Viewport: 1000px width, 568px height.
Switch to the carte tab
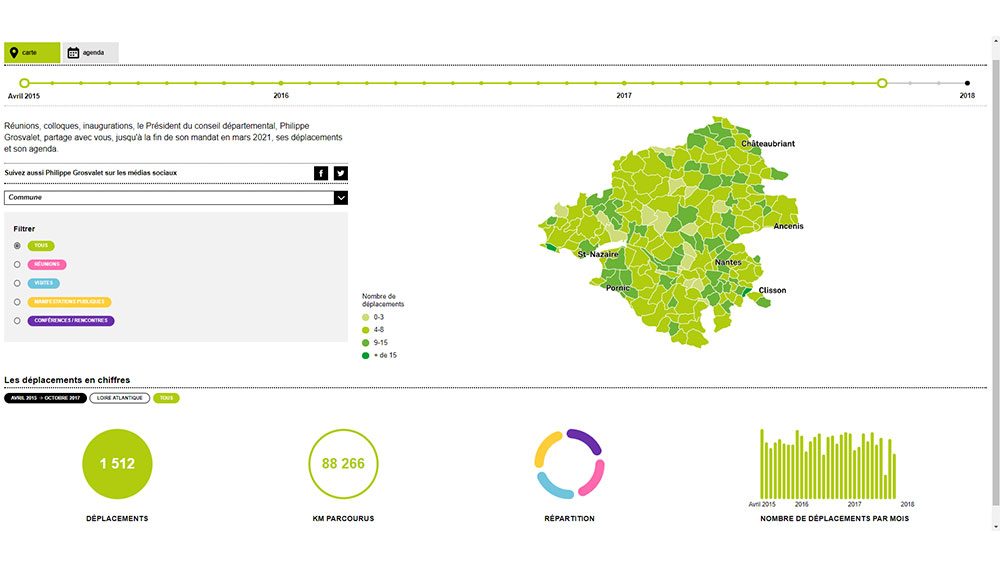point(32,52)
